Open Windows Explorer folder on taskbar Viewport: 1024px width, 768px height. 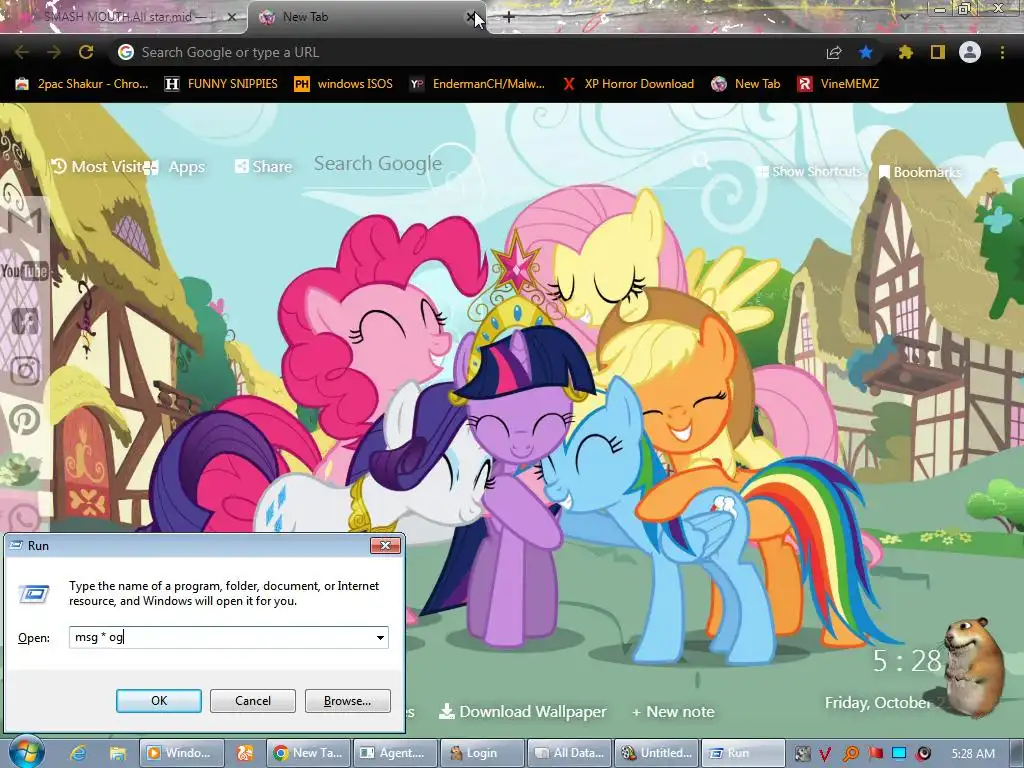118,753
